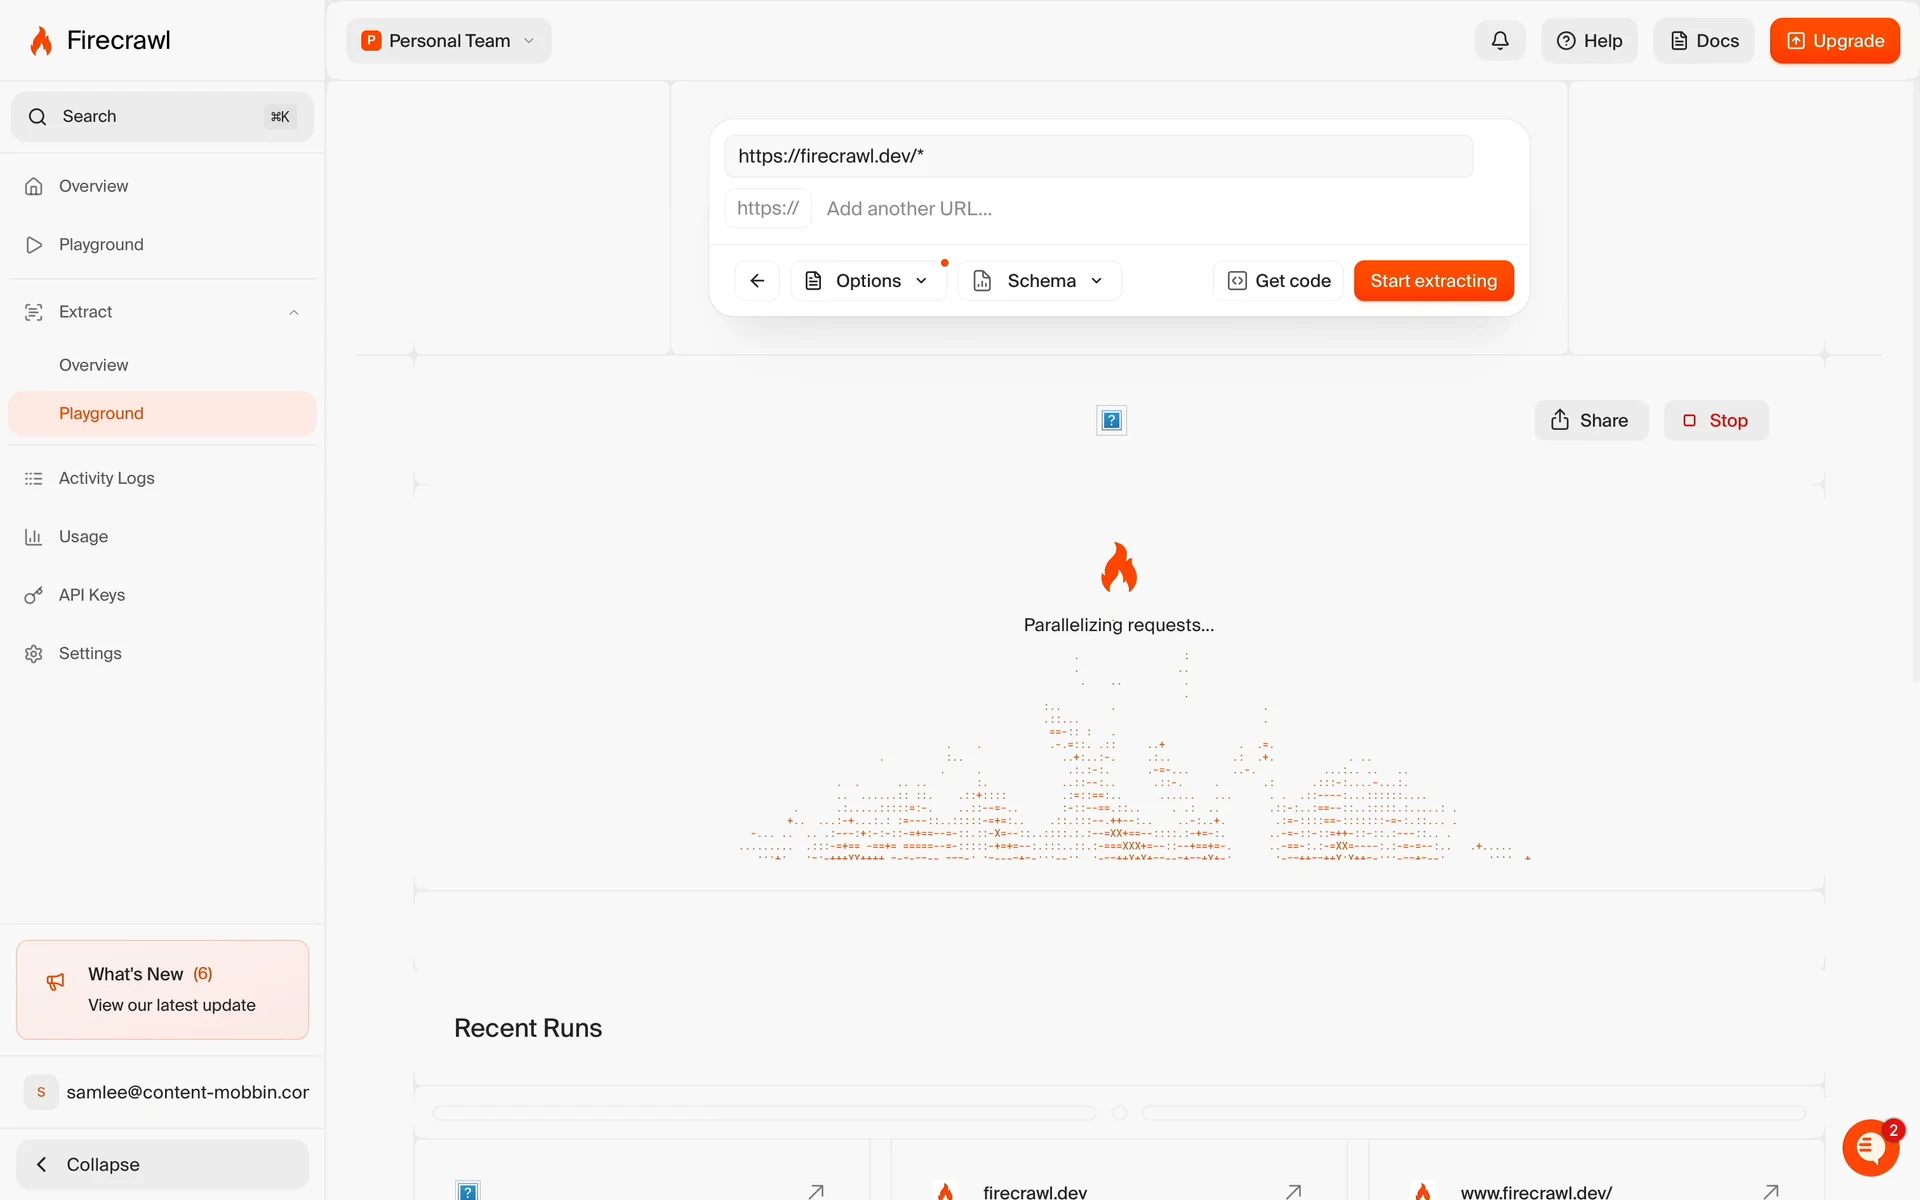Select Extract Overview submenu item
The width and height of the screenshot is (1920, 1200).
pos(94,365)
